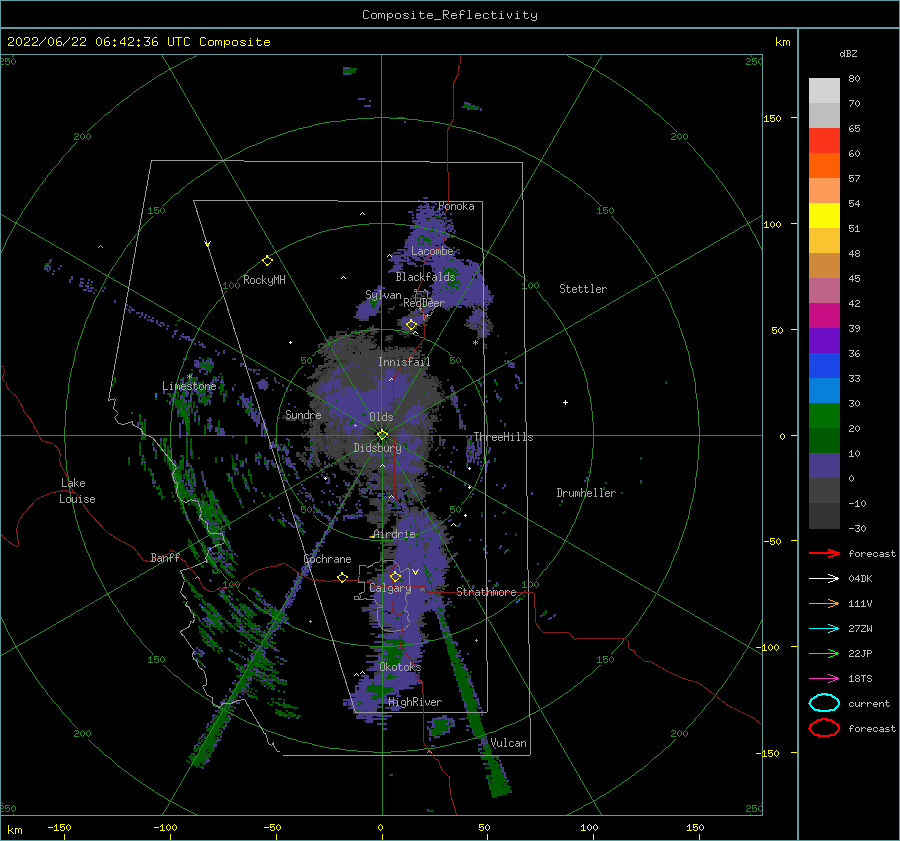This screenshot has width=900, height=841.
Task: Click the yellow diamond marker near RockyMH
Action: 267,261
